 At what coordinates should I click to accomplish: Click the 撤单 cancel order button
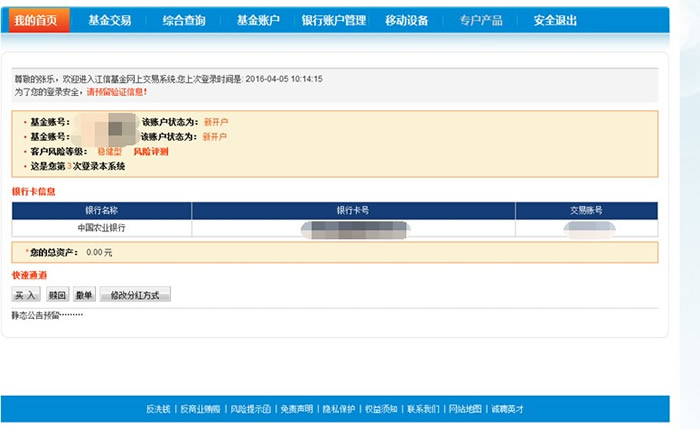(x=84, y=295)
